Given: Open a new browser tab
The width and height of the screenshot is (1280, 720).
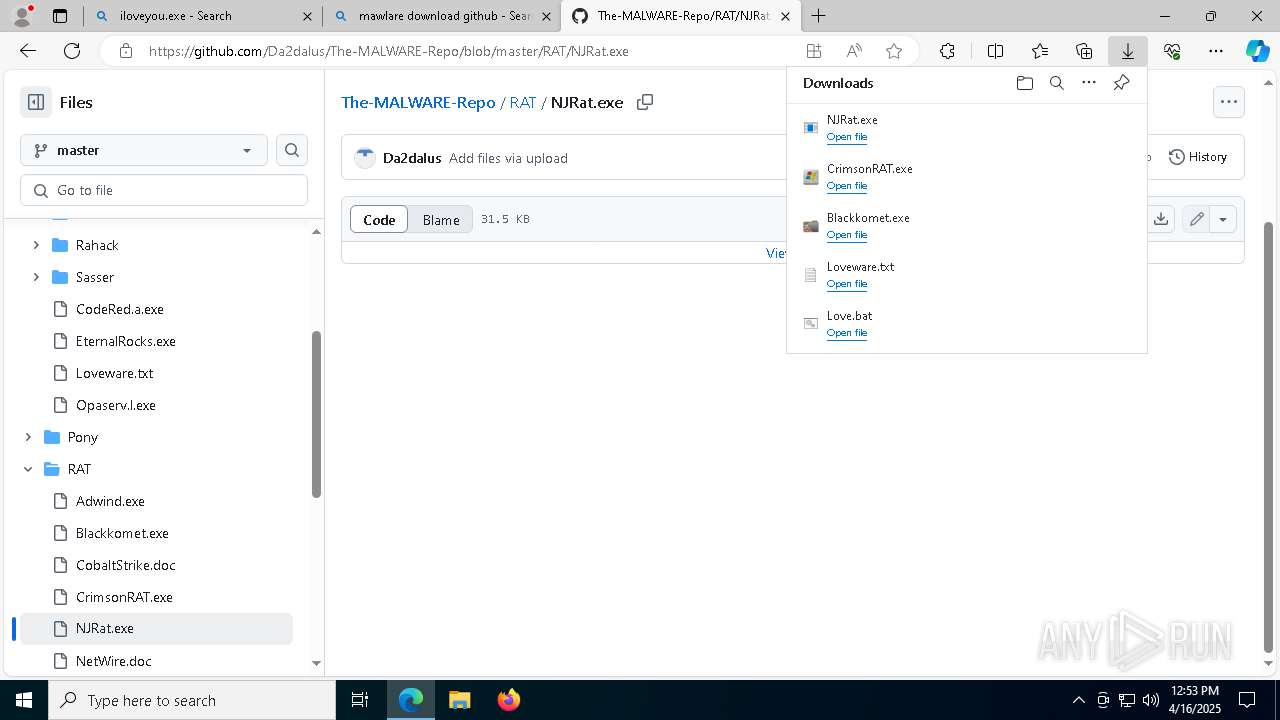Looking at the screenshot, I should point(818,16).
